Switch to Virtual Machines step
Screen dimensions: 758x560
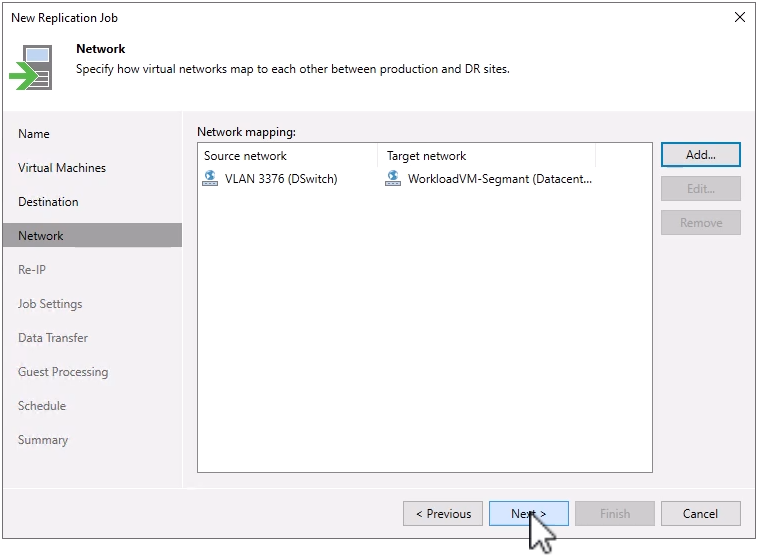click(62, 168)
